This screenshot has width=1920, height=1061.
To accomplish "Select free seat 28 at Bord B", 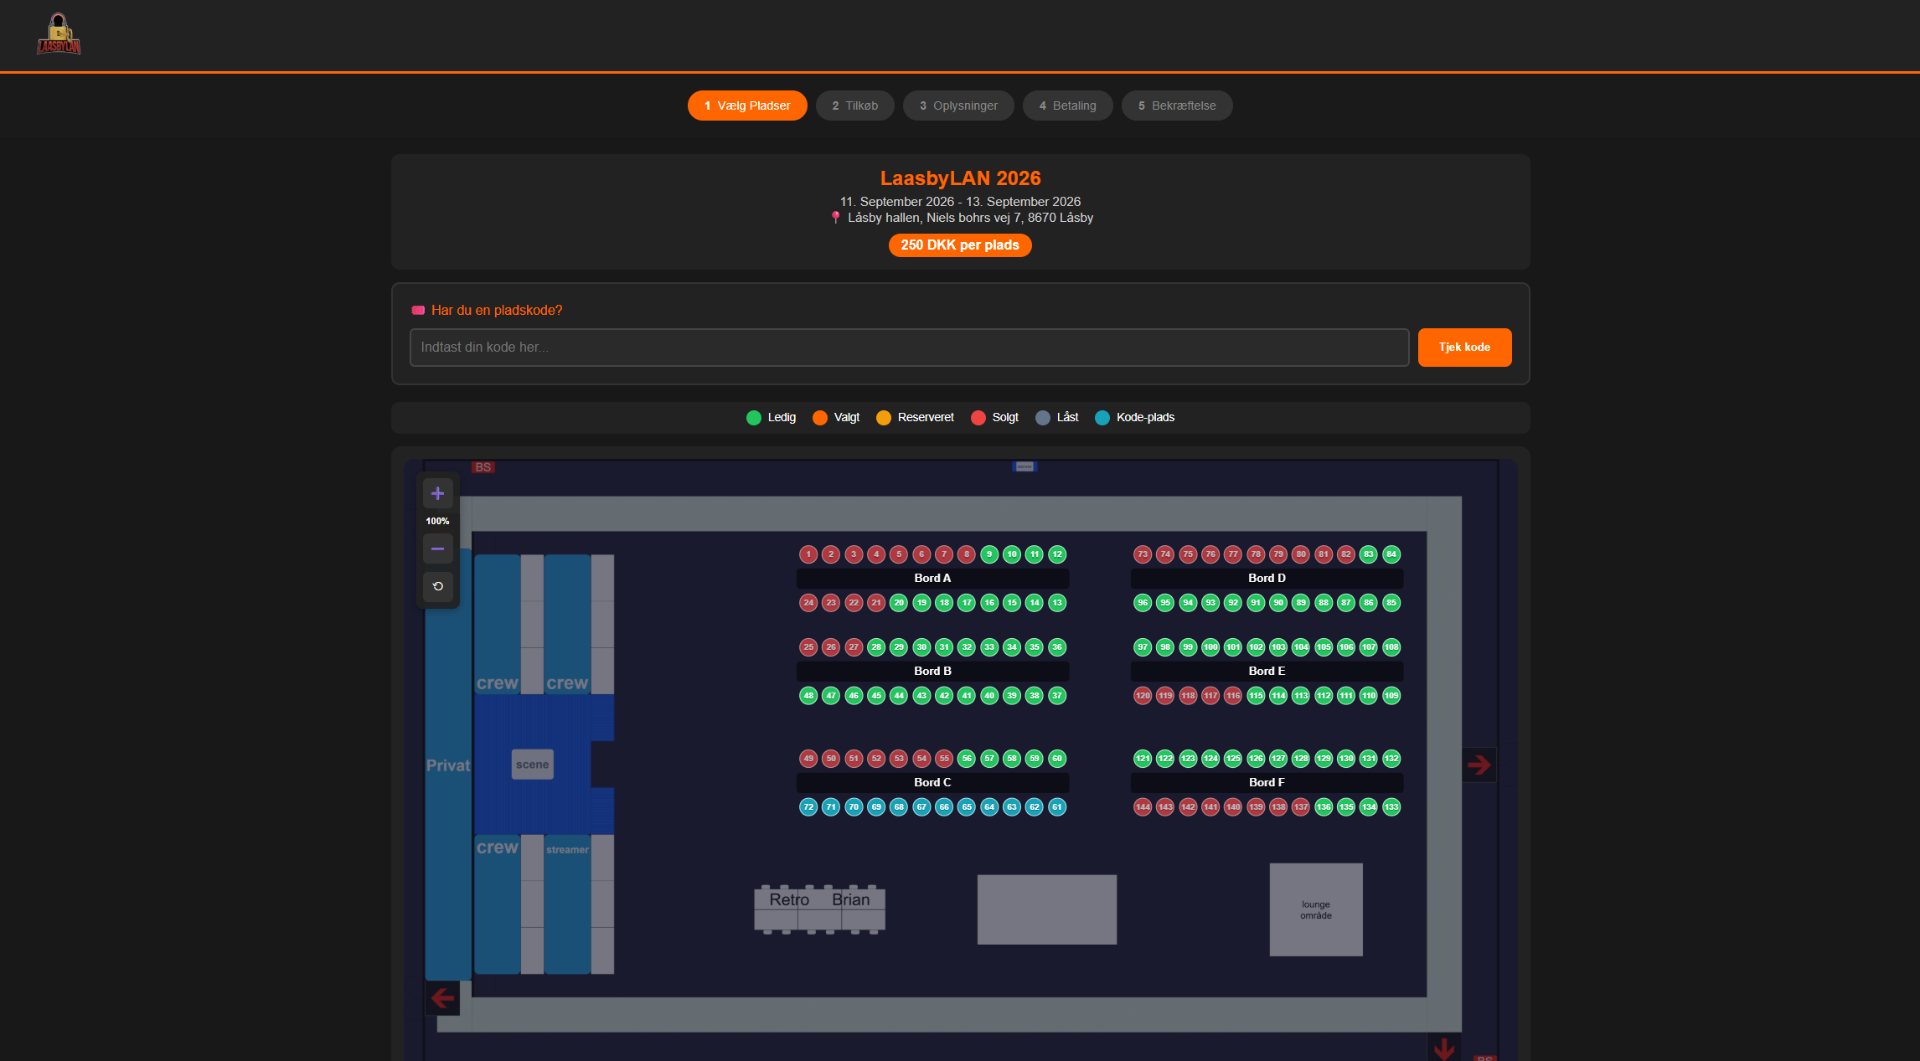I will (x=876, y=647).
